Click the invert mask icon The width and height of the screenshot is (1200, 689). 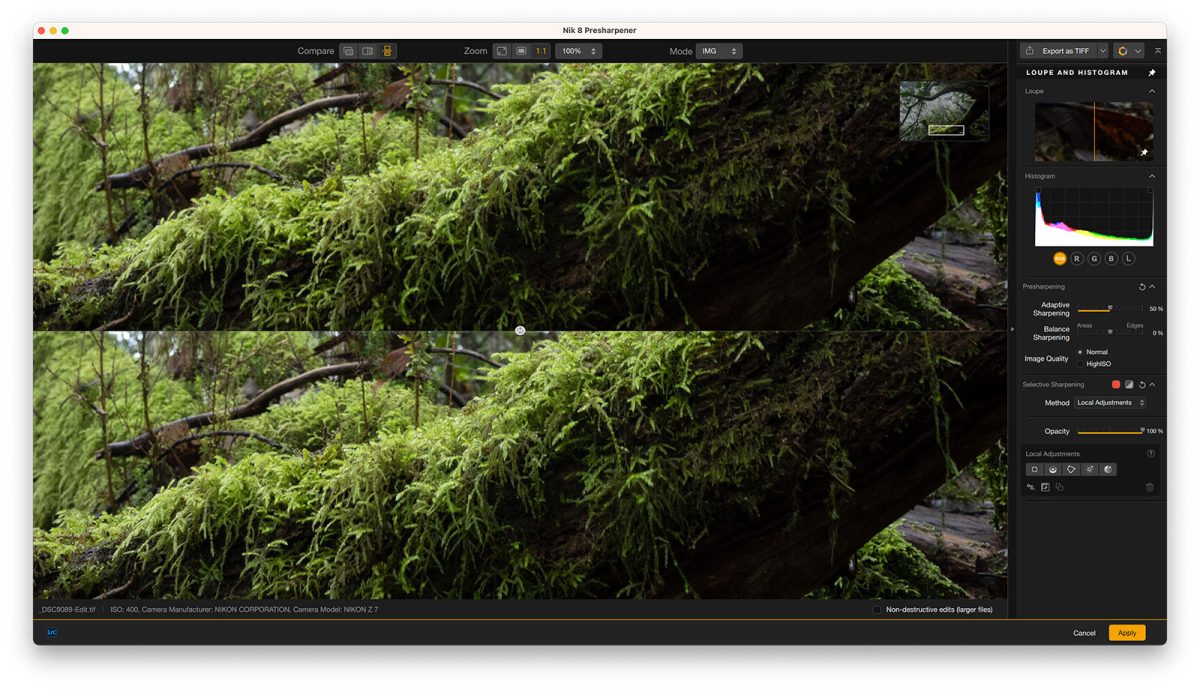1045,487
